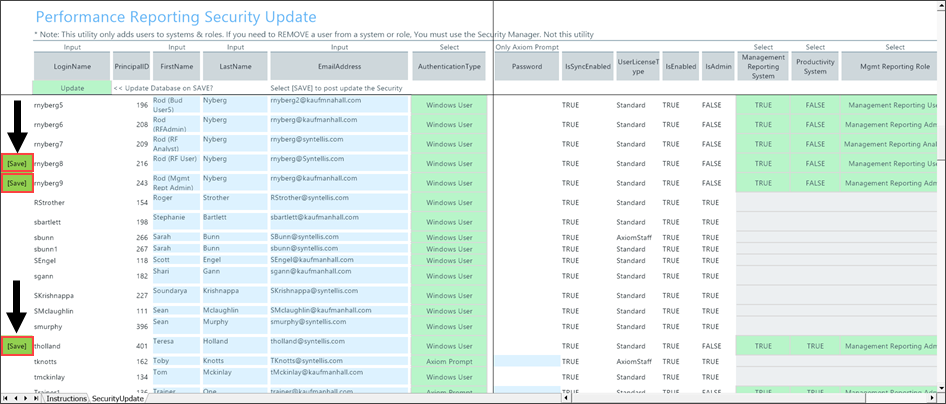Click email address field for RStrother
946x404 pixels.
point(338,202)
